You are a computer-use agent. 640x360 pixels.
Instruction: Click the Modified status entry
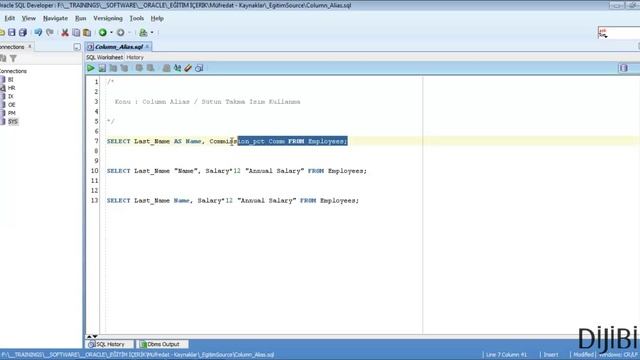click(x=583, y=355)
